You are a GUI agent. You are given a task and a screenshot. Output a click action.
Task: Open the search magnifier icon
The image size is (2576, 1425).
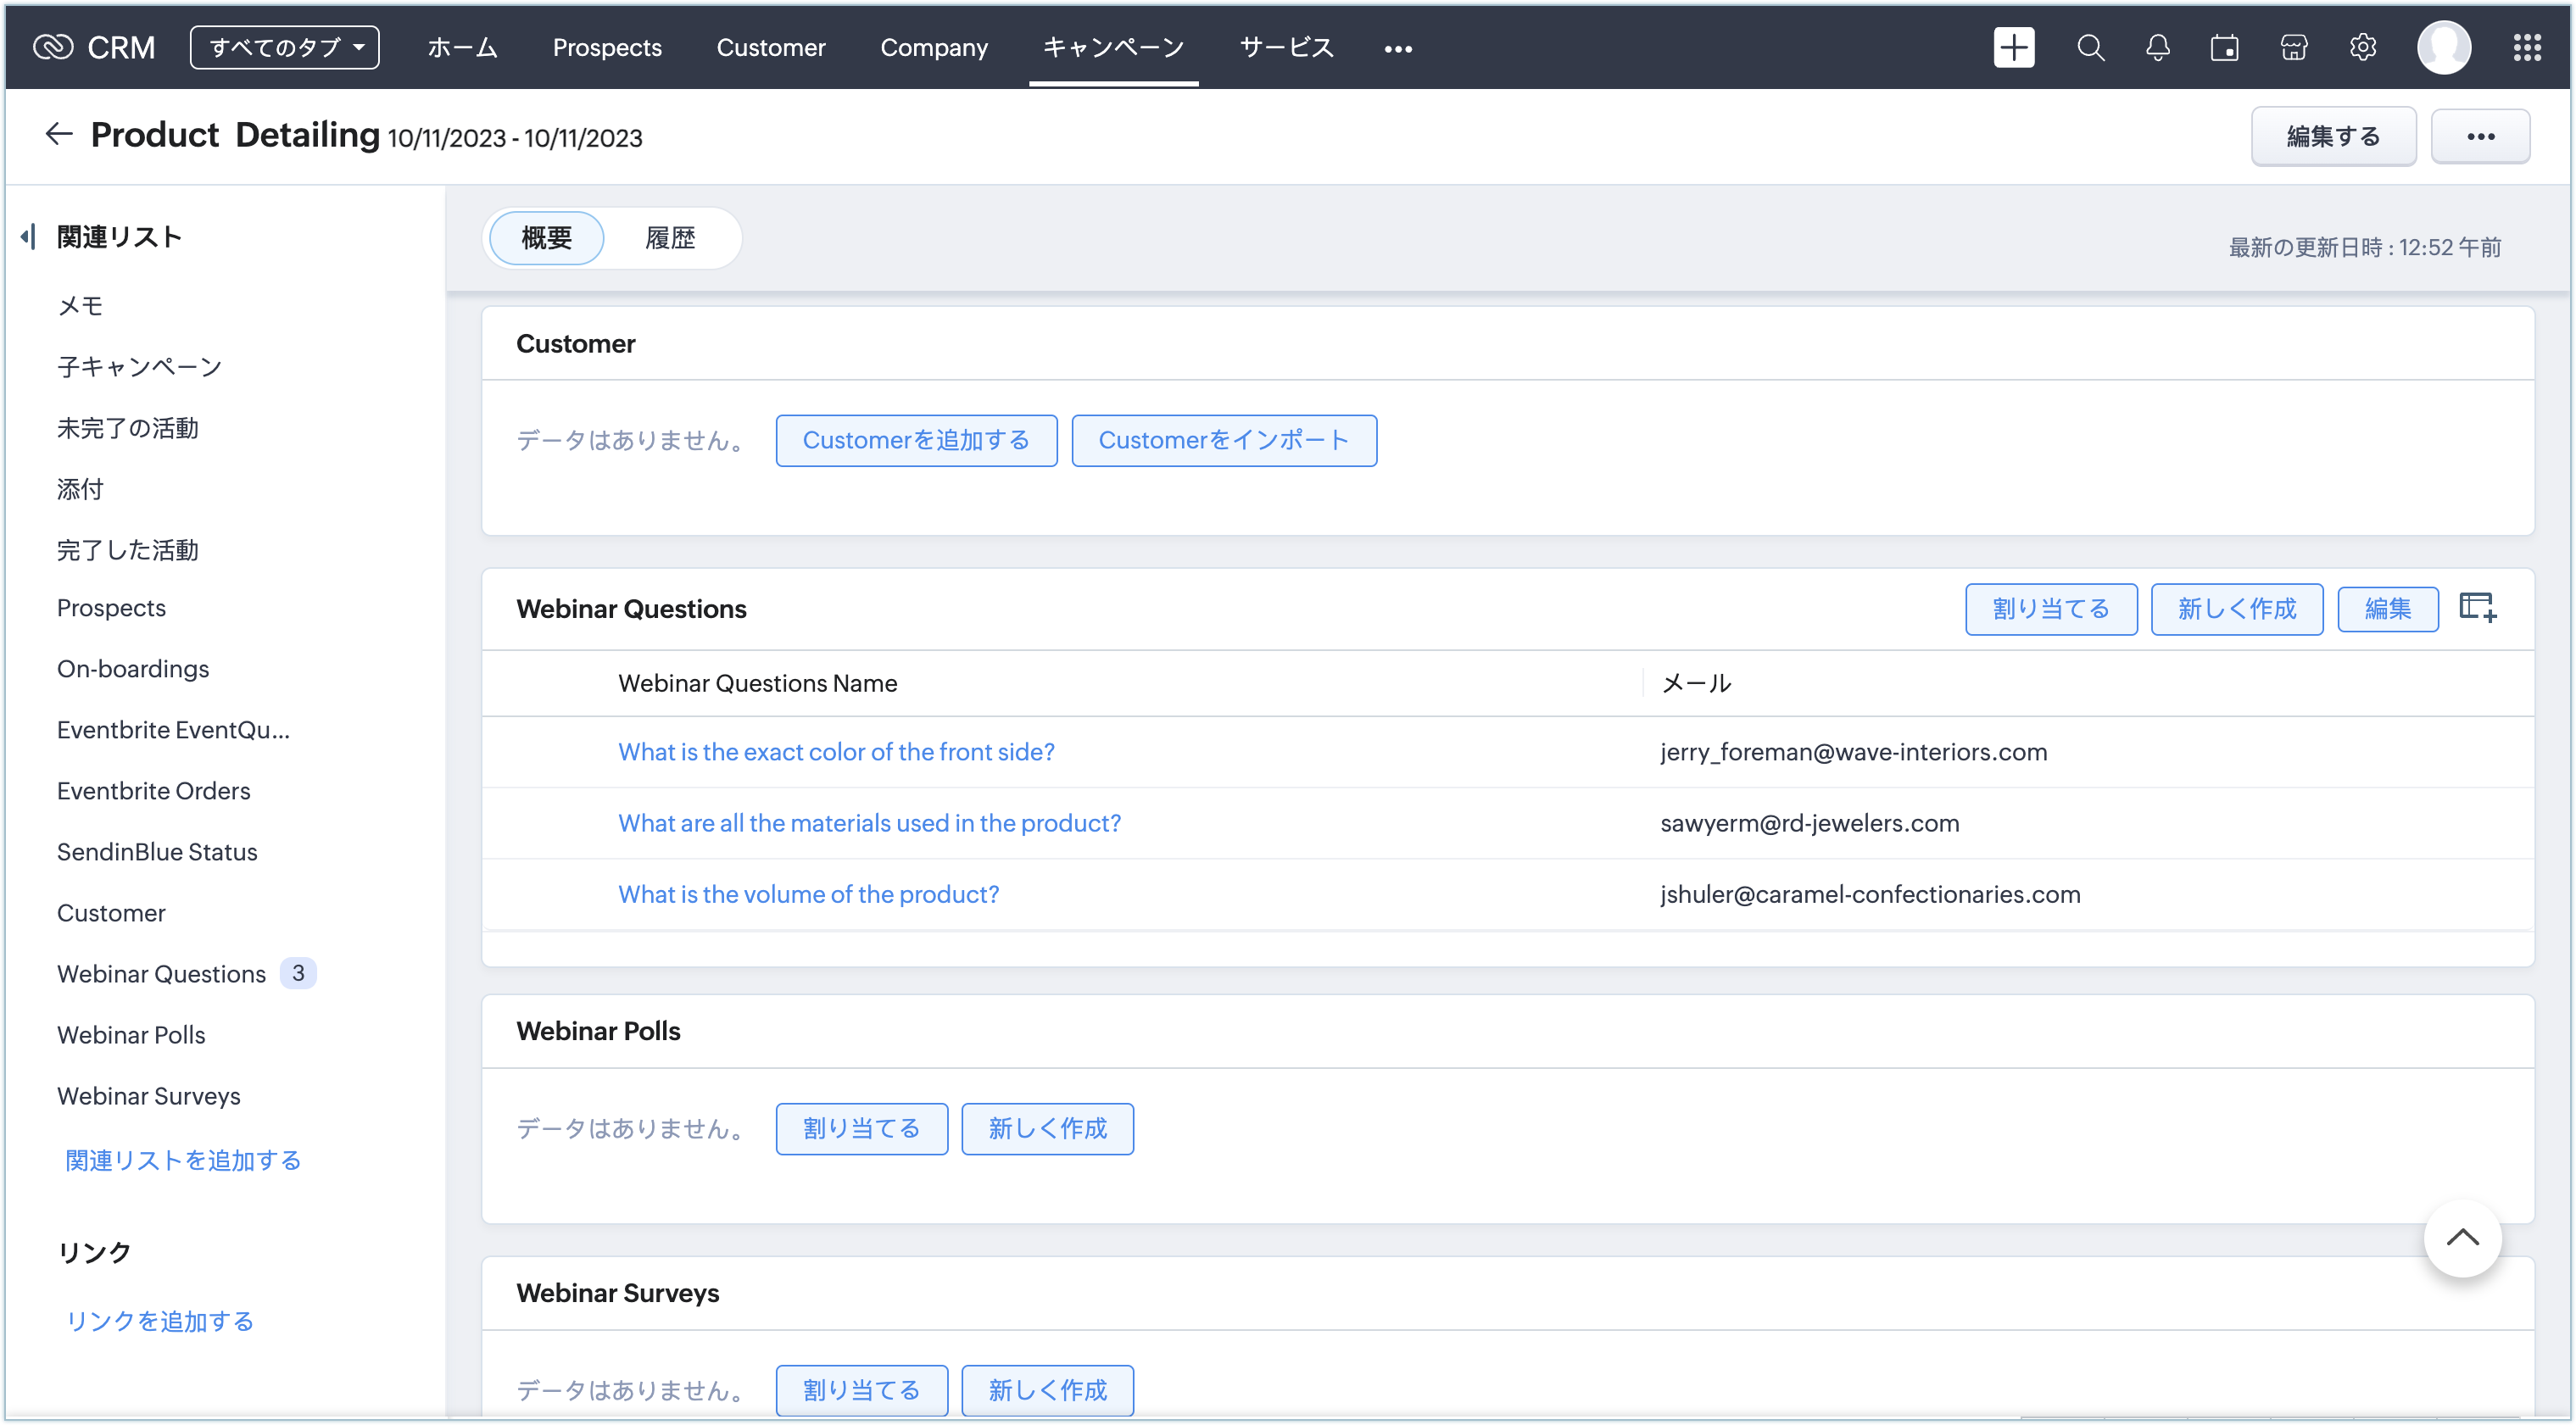point(2090,47)
